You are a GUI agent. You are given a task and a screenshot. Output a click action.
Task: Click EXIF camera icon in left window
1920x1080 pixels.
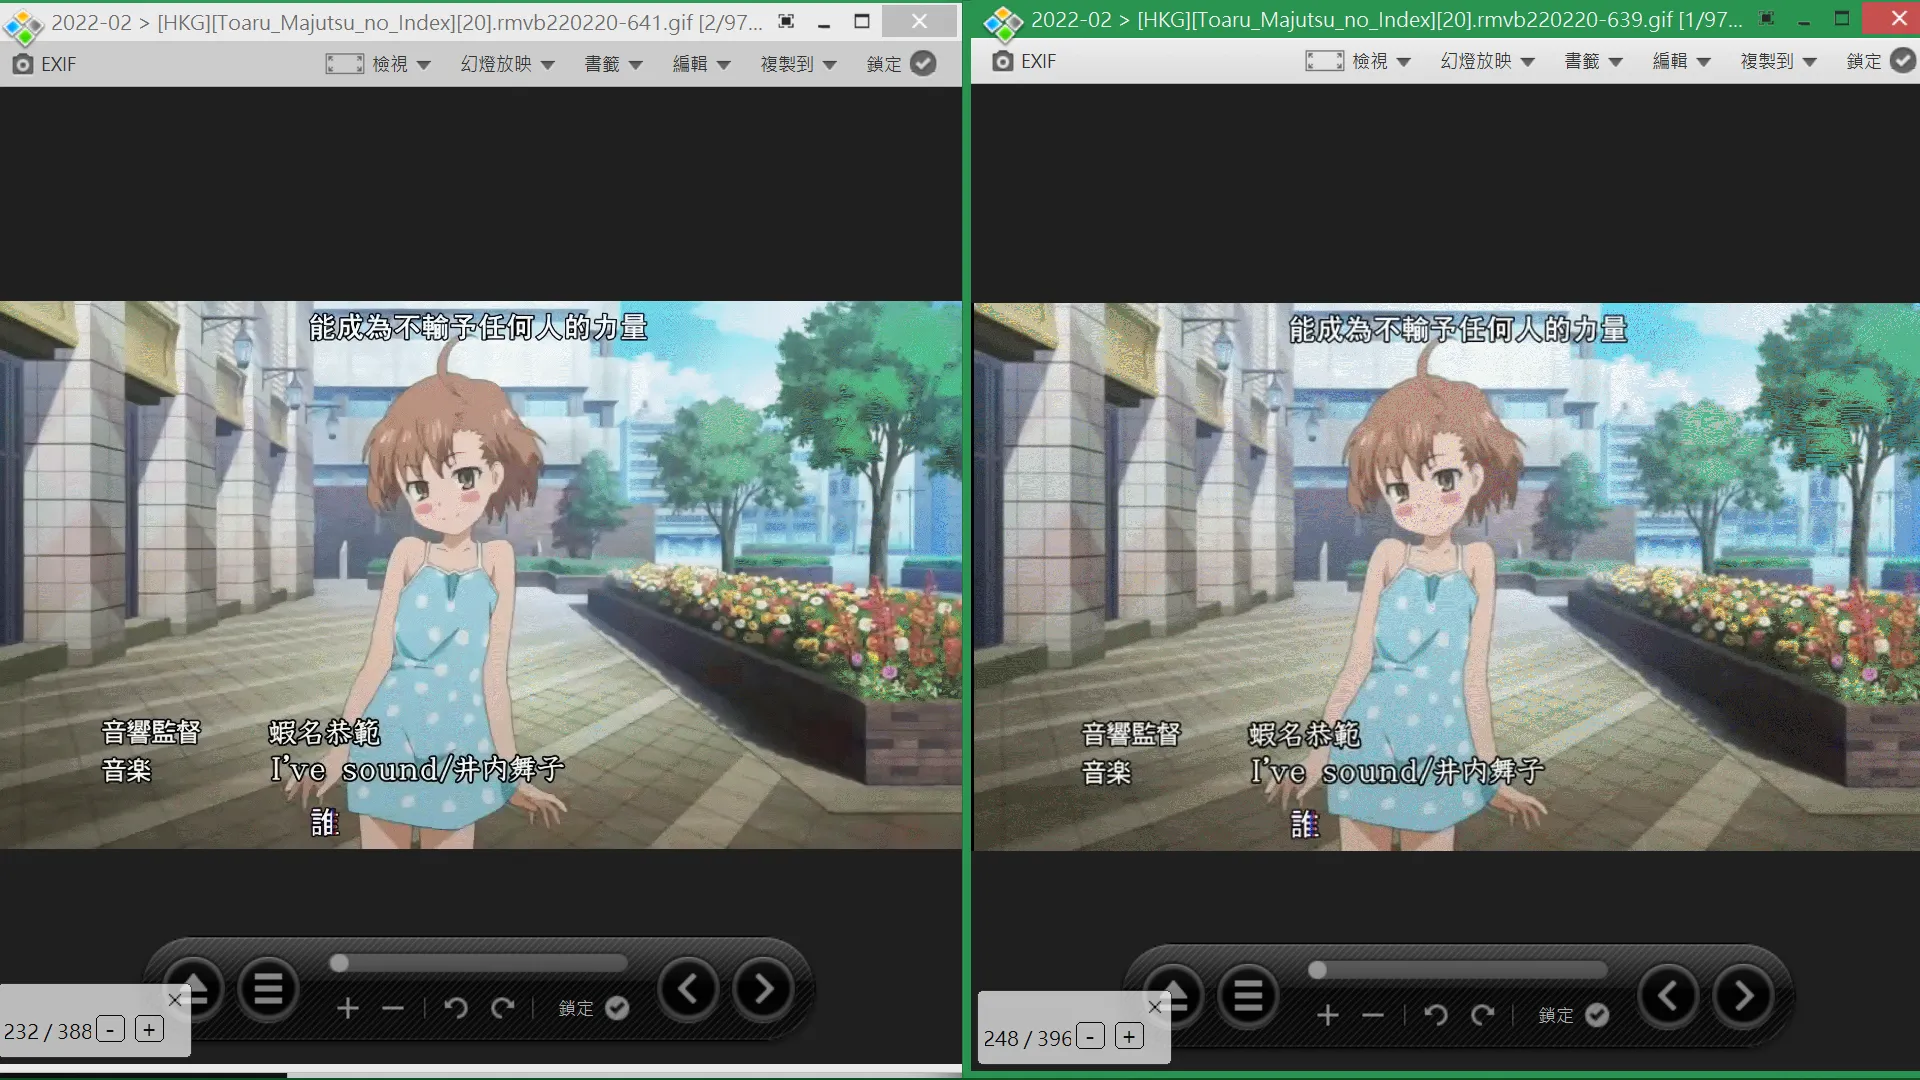coord(22,64)
